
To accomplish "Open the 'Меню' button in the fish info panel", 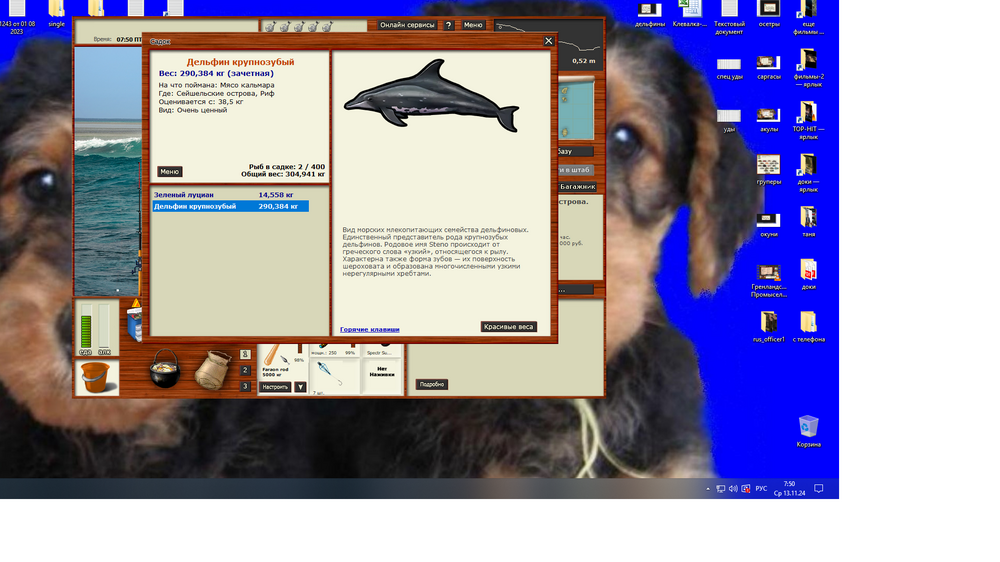I will 170,172.
